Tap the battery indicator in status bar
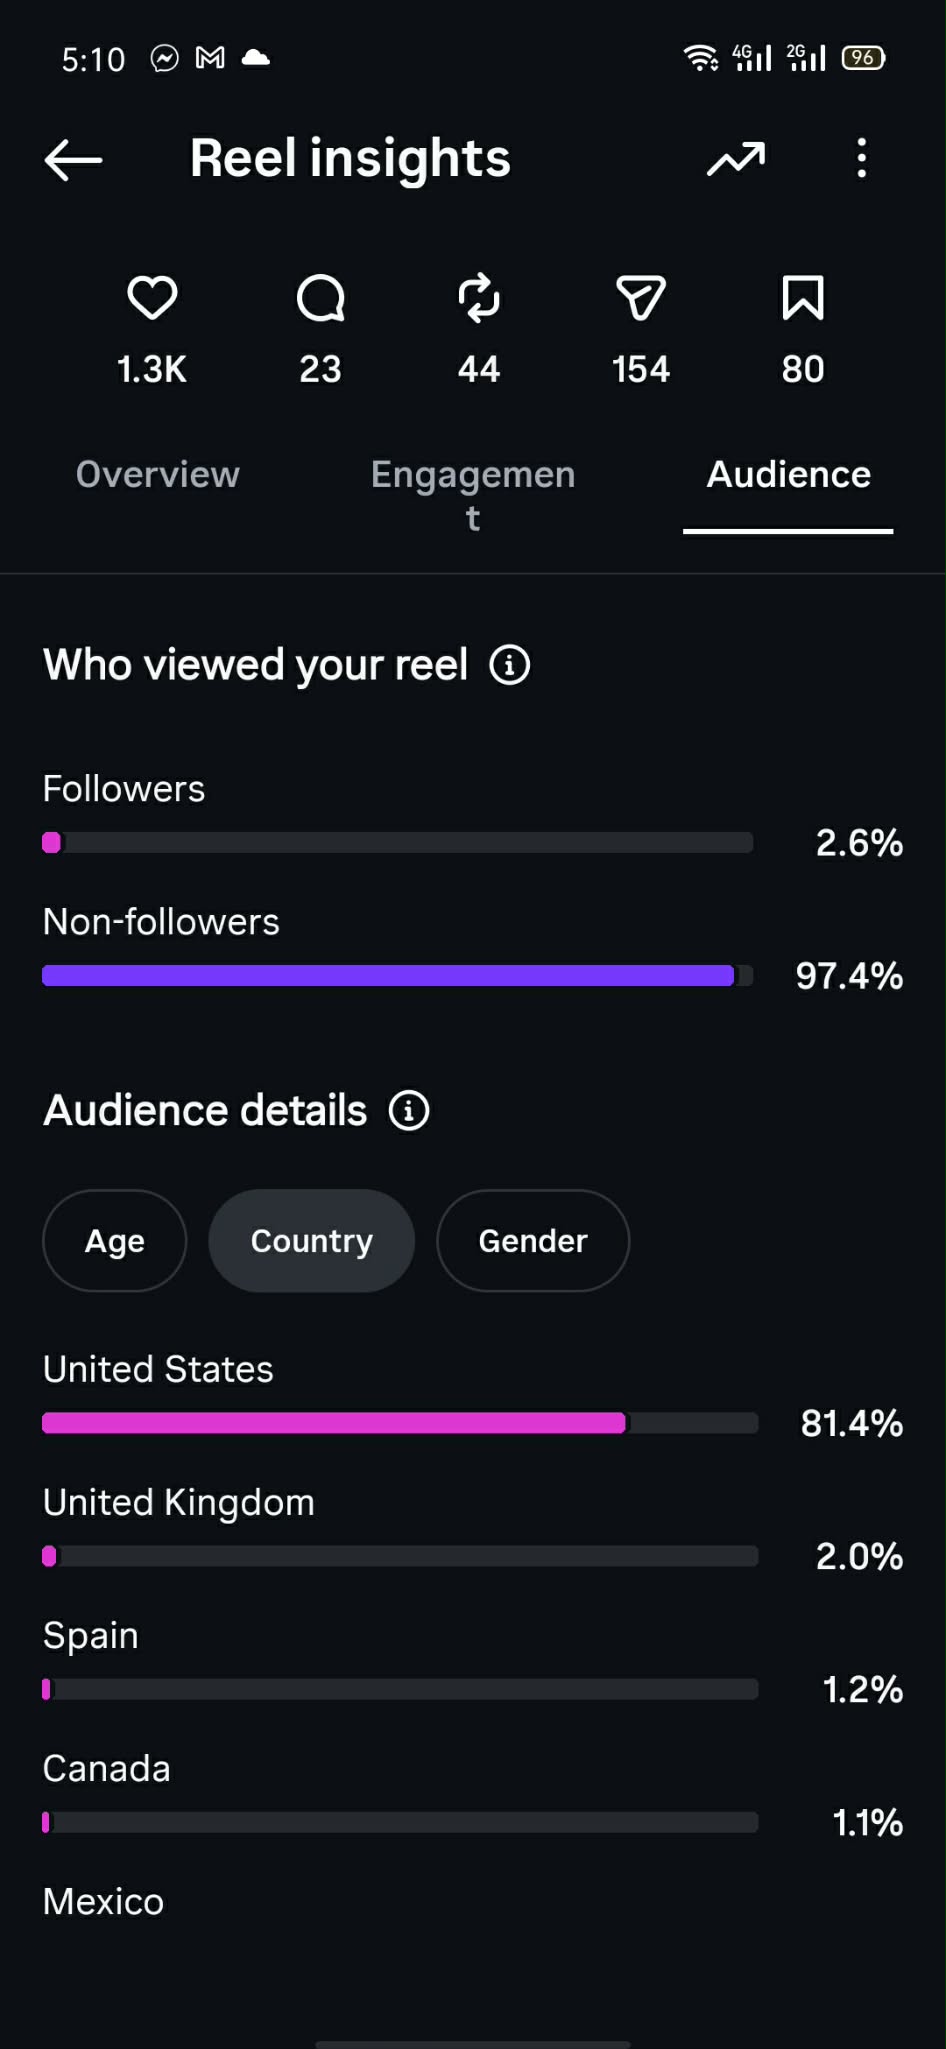 (x=863, y=58)
